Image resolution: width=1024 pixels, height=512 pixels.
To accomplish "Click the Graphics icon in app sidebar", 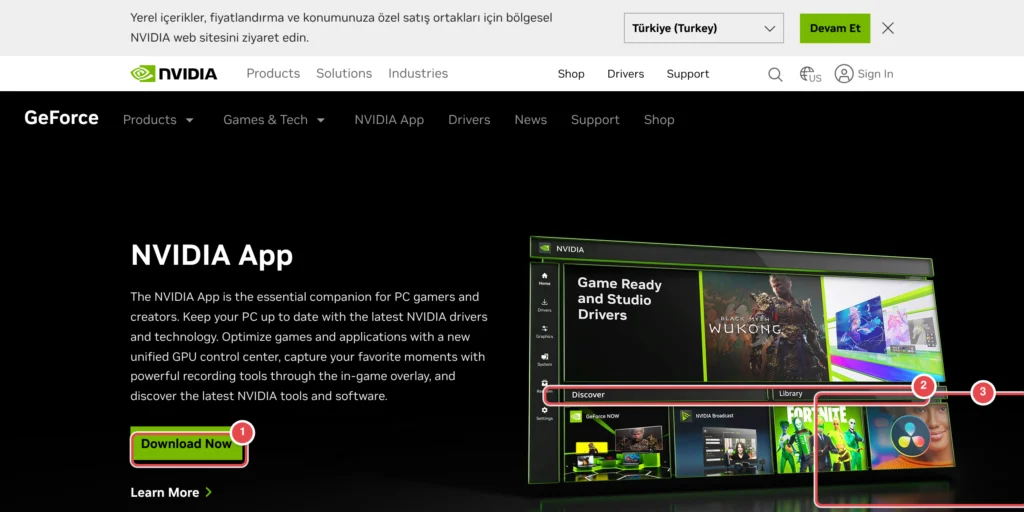I will [544, 332].
